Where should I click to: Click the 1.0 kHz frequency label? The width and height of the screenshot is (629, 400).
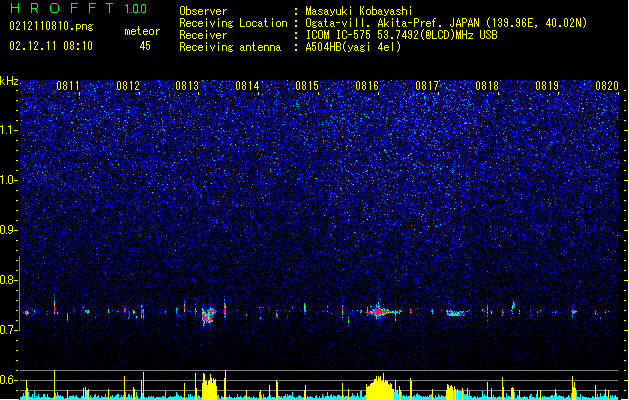coord(9,180)
